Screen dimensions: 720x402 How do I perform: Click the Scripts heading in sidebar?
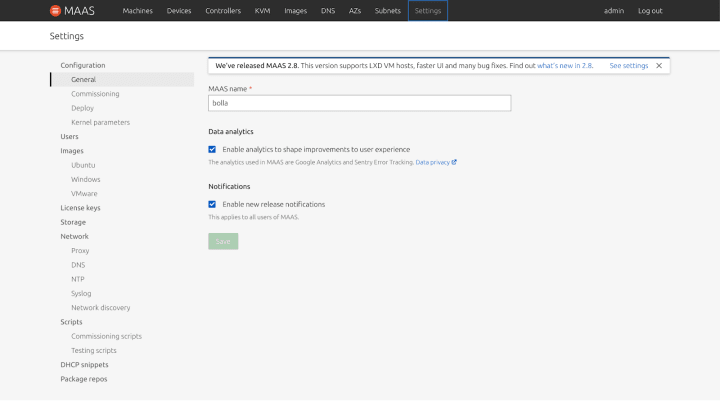point(71,322)
